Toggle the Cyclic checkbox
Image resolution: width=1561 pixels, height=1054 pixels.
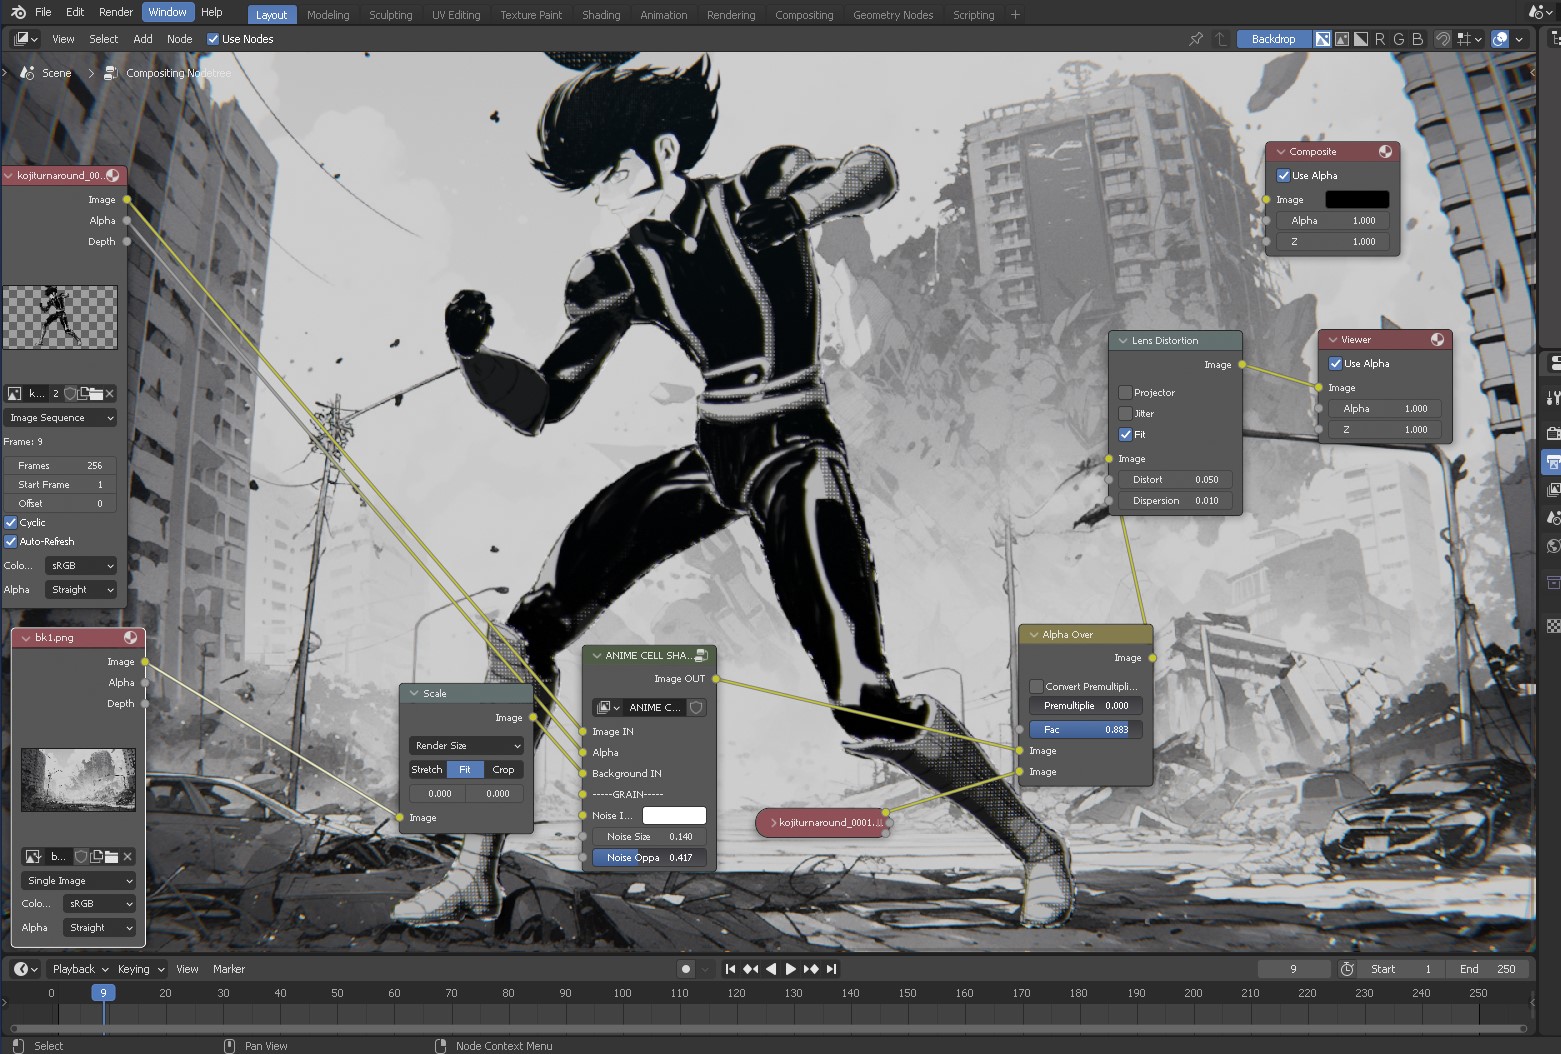[x=11, y=522]
